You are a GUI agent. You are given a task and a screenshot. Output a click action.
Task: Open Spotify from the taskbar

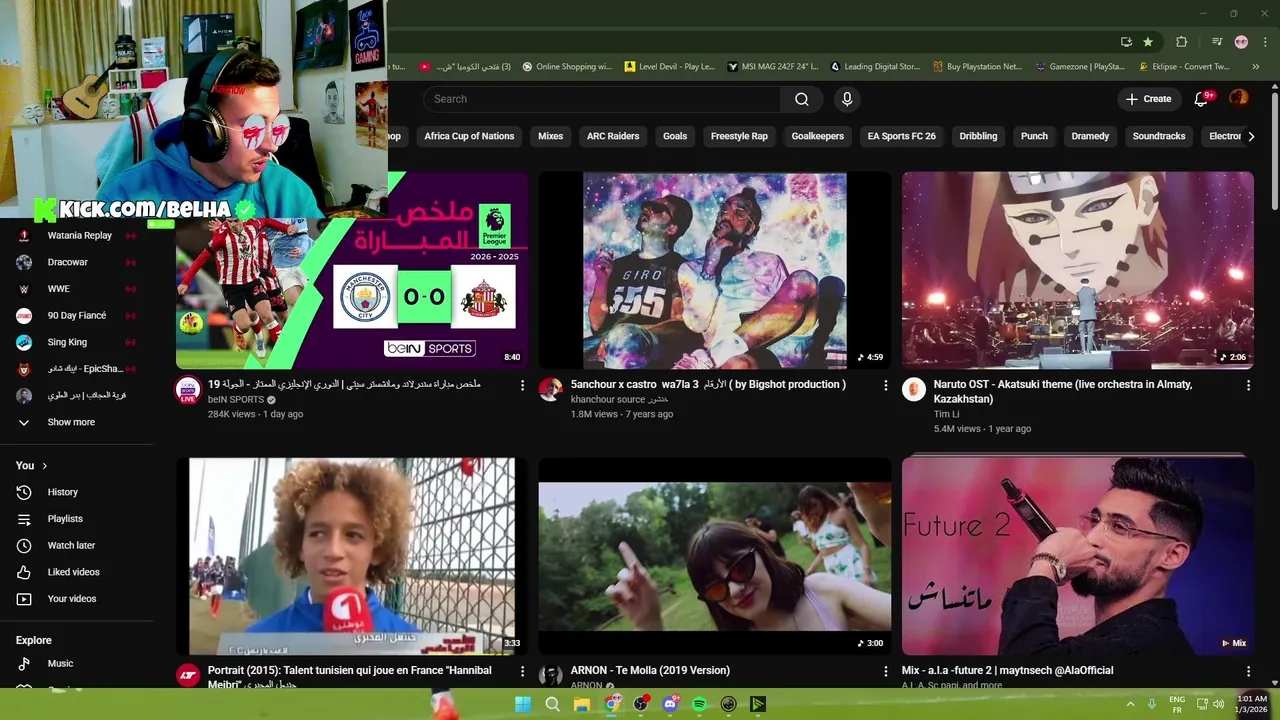tap(699, 704)
